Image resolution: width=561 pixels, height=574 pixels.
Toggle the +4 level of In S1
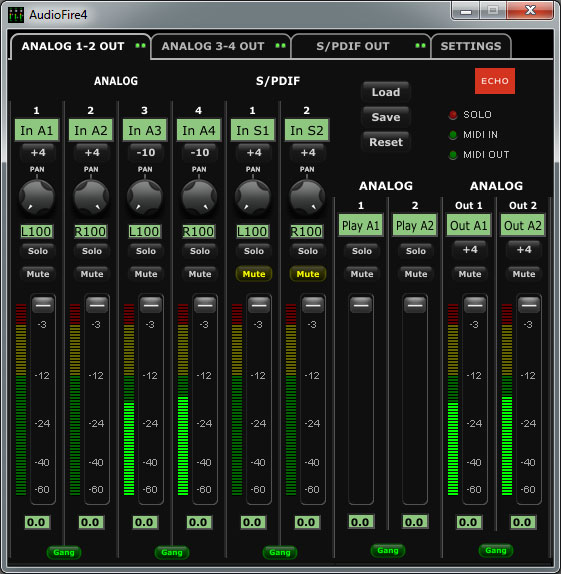254,153
